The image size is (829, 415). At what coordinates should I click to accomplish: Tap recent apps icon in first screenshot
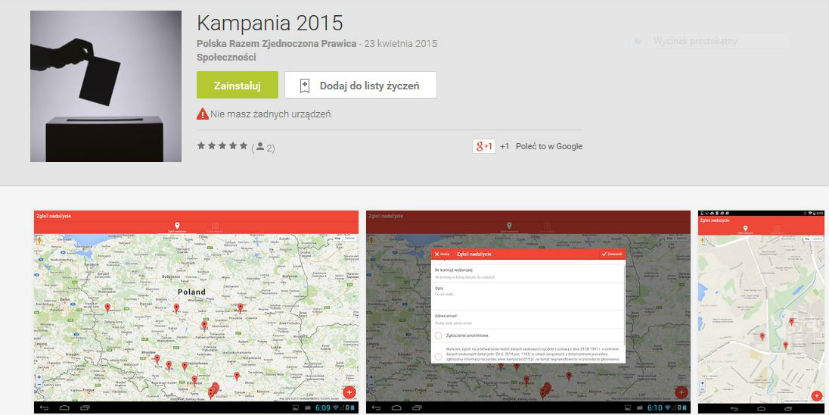85,408
